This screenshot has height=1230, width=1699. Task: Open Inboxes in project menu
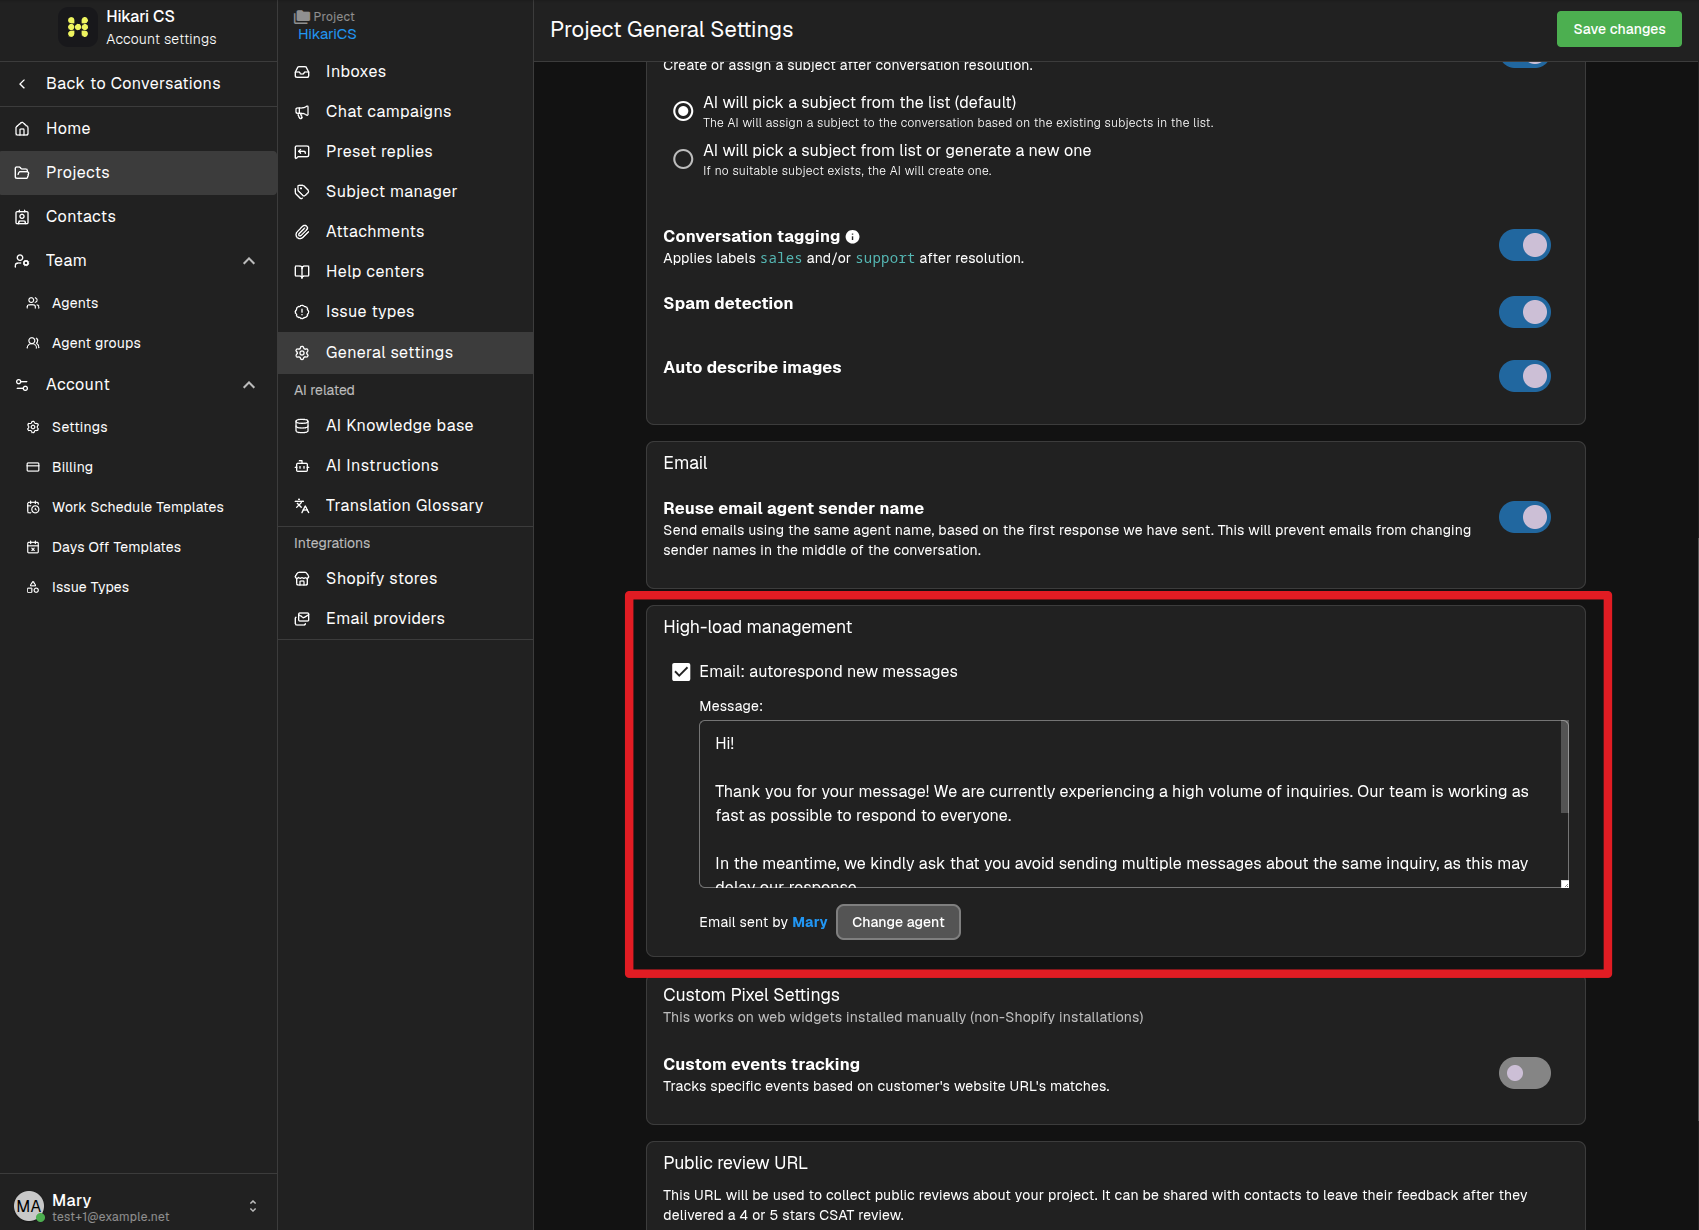405,72
